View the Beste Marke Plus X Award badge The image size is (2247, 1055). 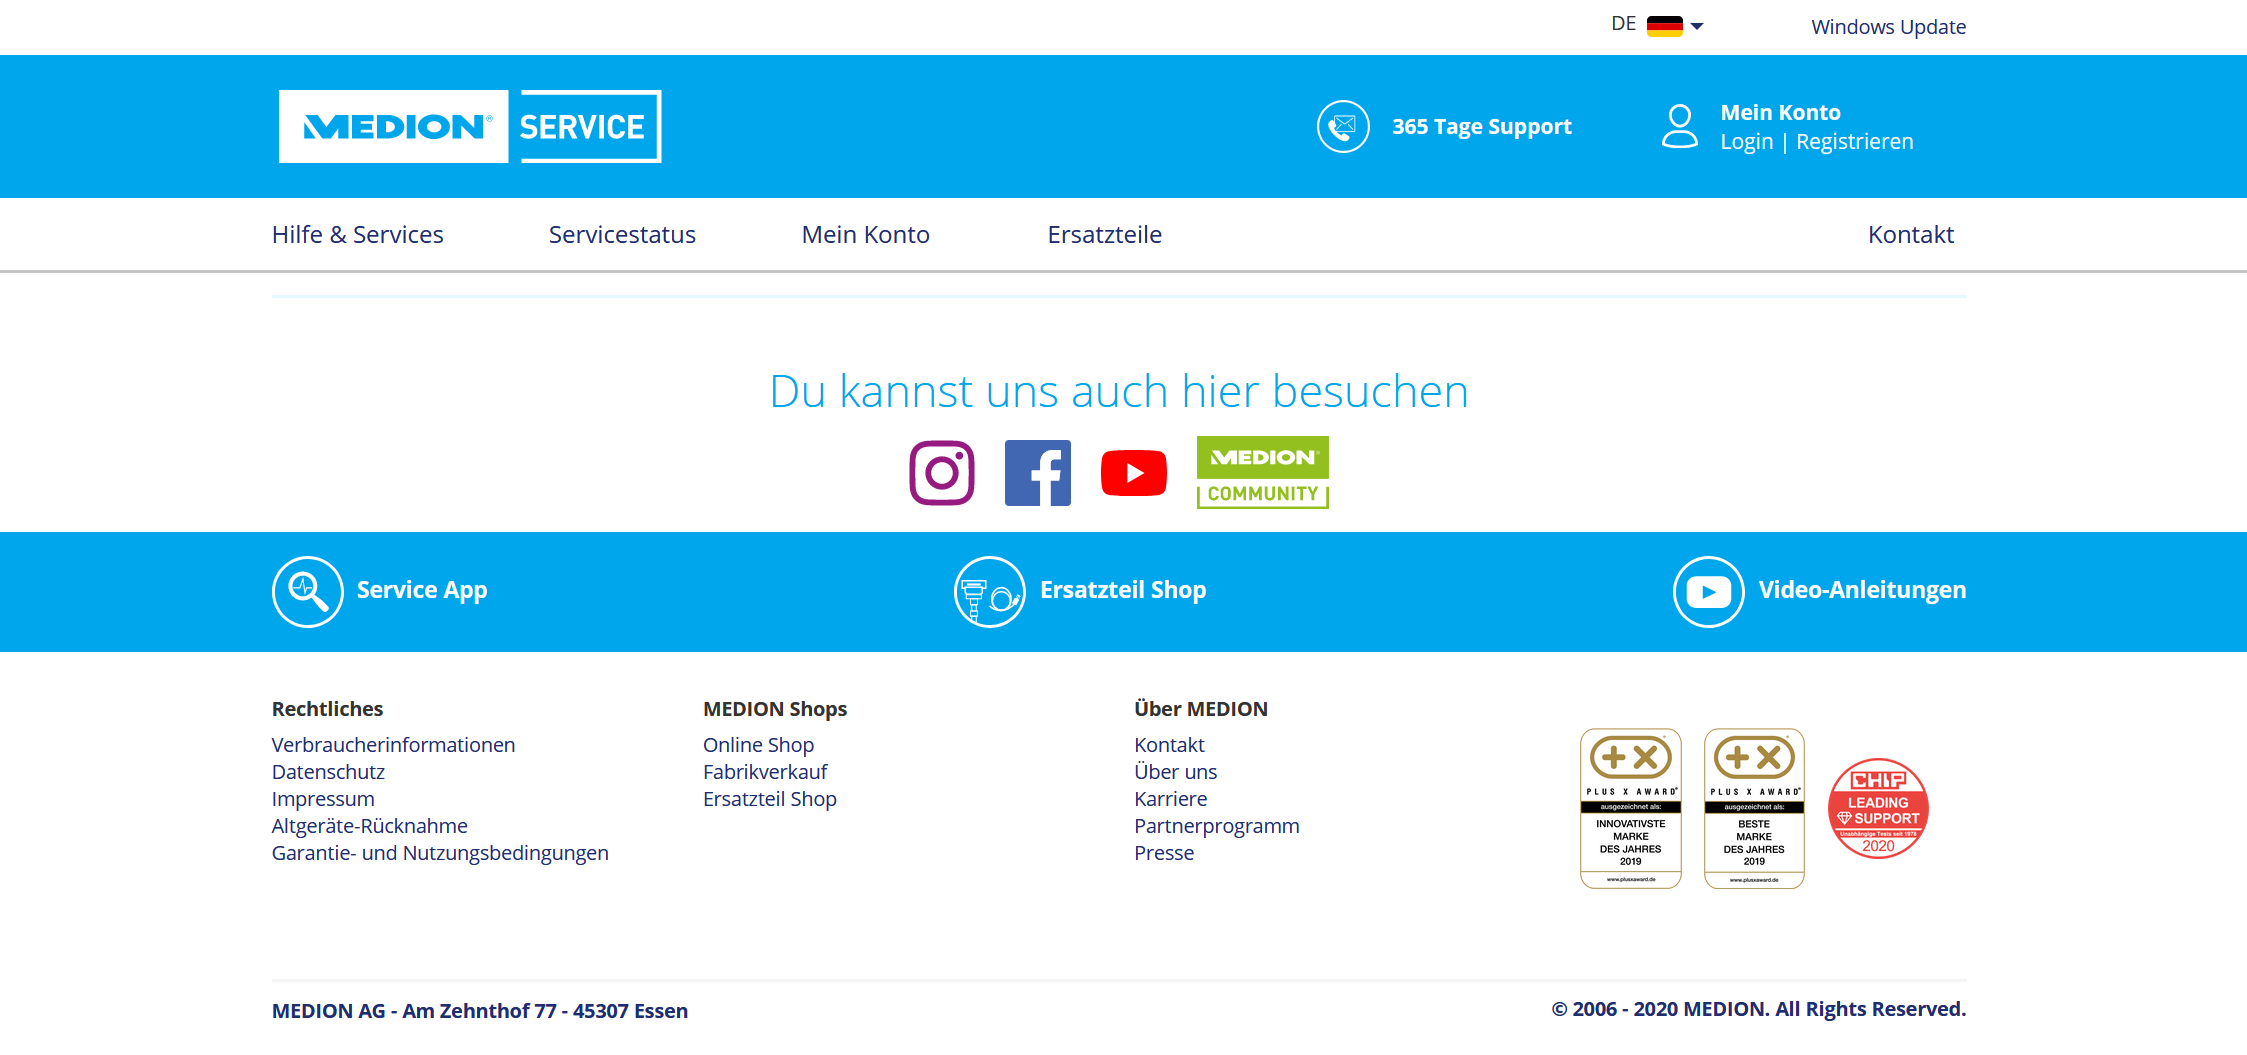click(x=1754, y=808)
